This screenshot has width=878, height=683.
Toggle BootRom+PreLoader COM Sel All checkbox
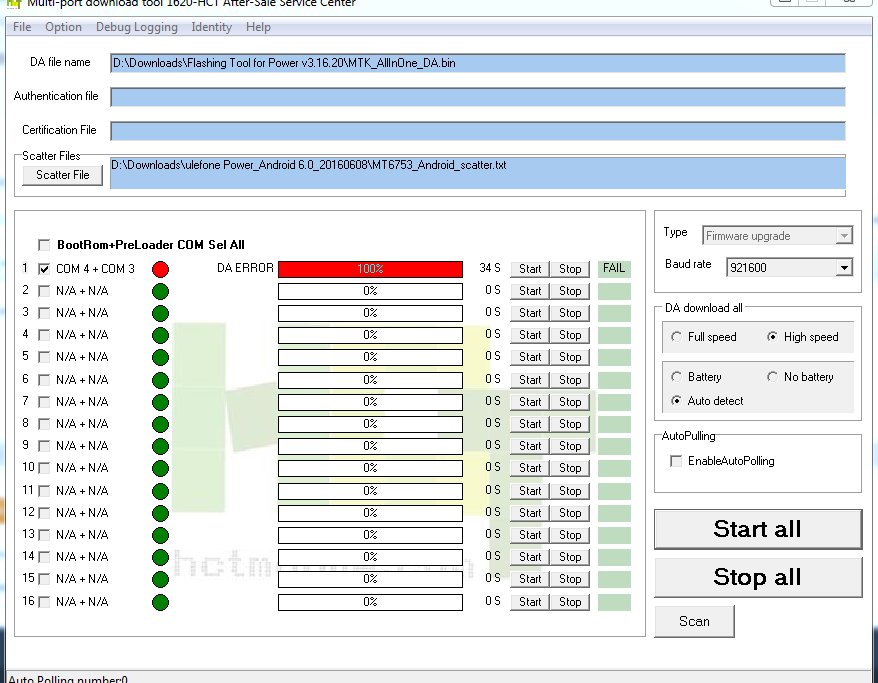tap(44, 245)
